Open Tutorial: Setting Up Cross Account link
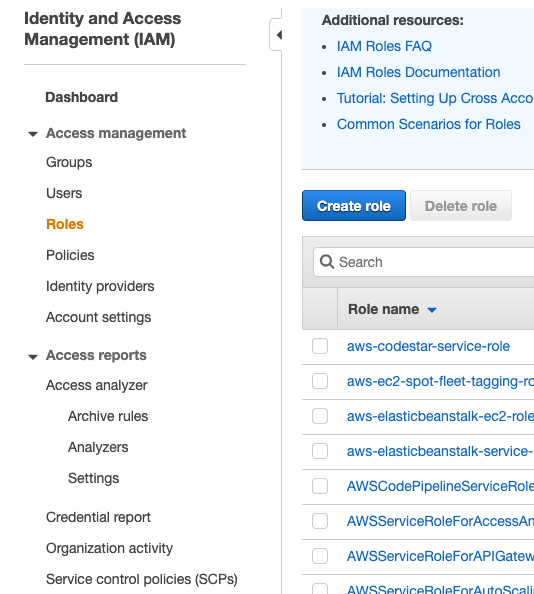Viewport: 534px width, 594px height. 435,98
